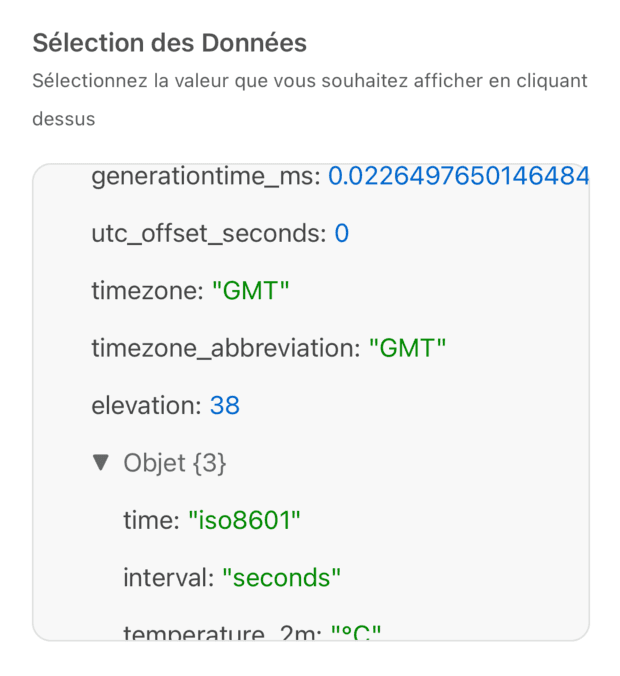Screen dimensions: 620x676
Task: Click the Sélection des Données heading
Action: [x=169, y=43]
